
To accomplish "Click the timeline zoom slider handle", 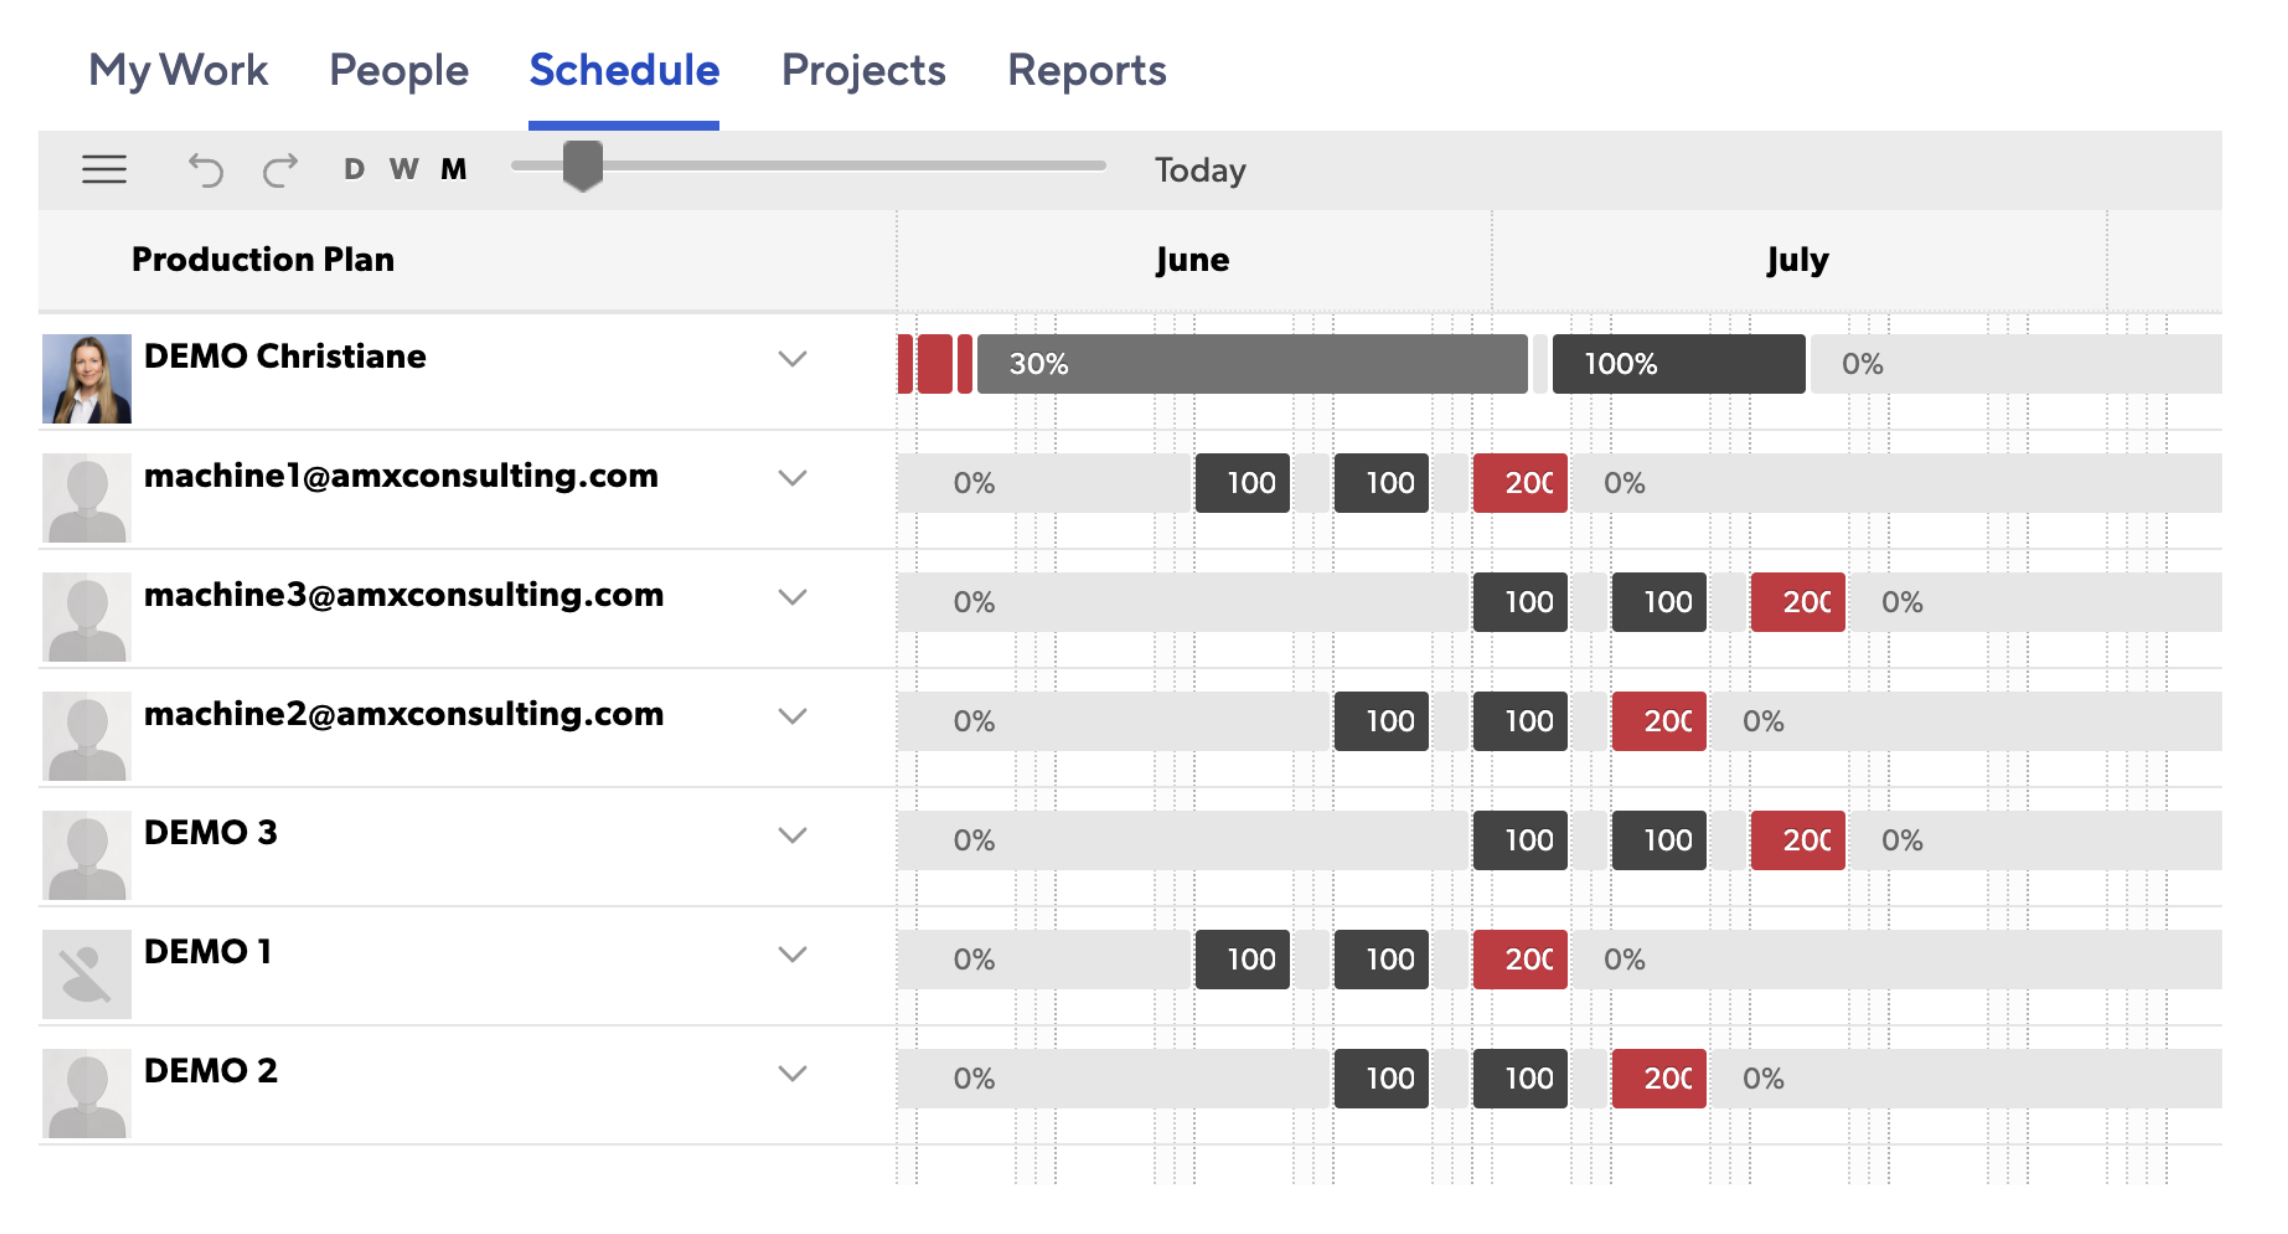I will (582, 165).
